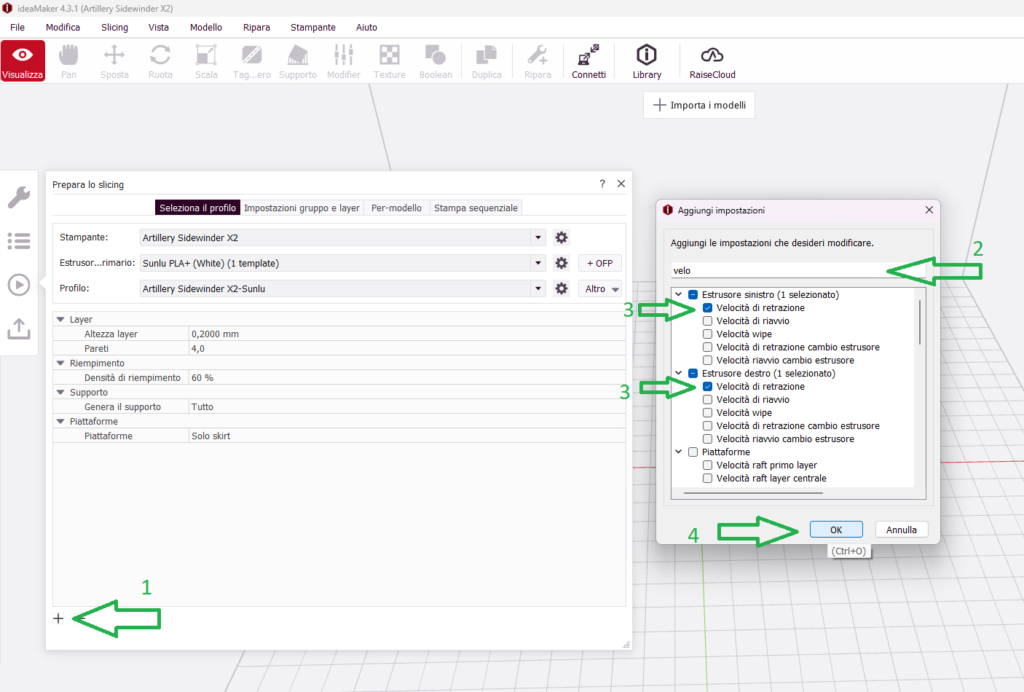The width and height of the screenshot is (1024, 692).
Task: Open filament settings gear next to Estrusore
Action: coord(561,263)
